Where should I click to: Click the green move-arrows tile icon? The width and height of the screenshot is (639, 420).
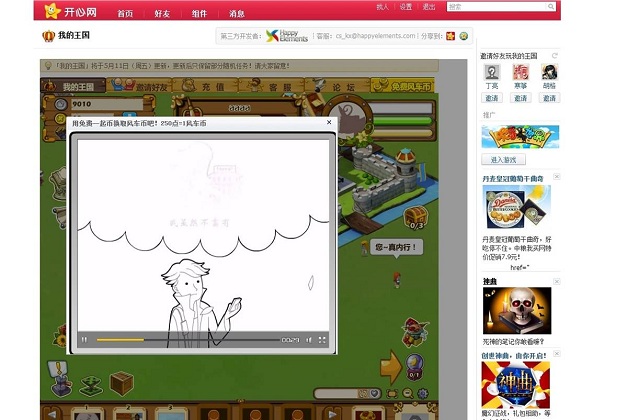pos(91,386)
